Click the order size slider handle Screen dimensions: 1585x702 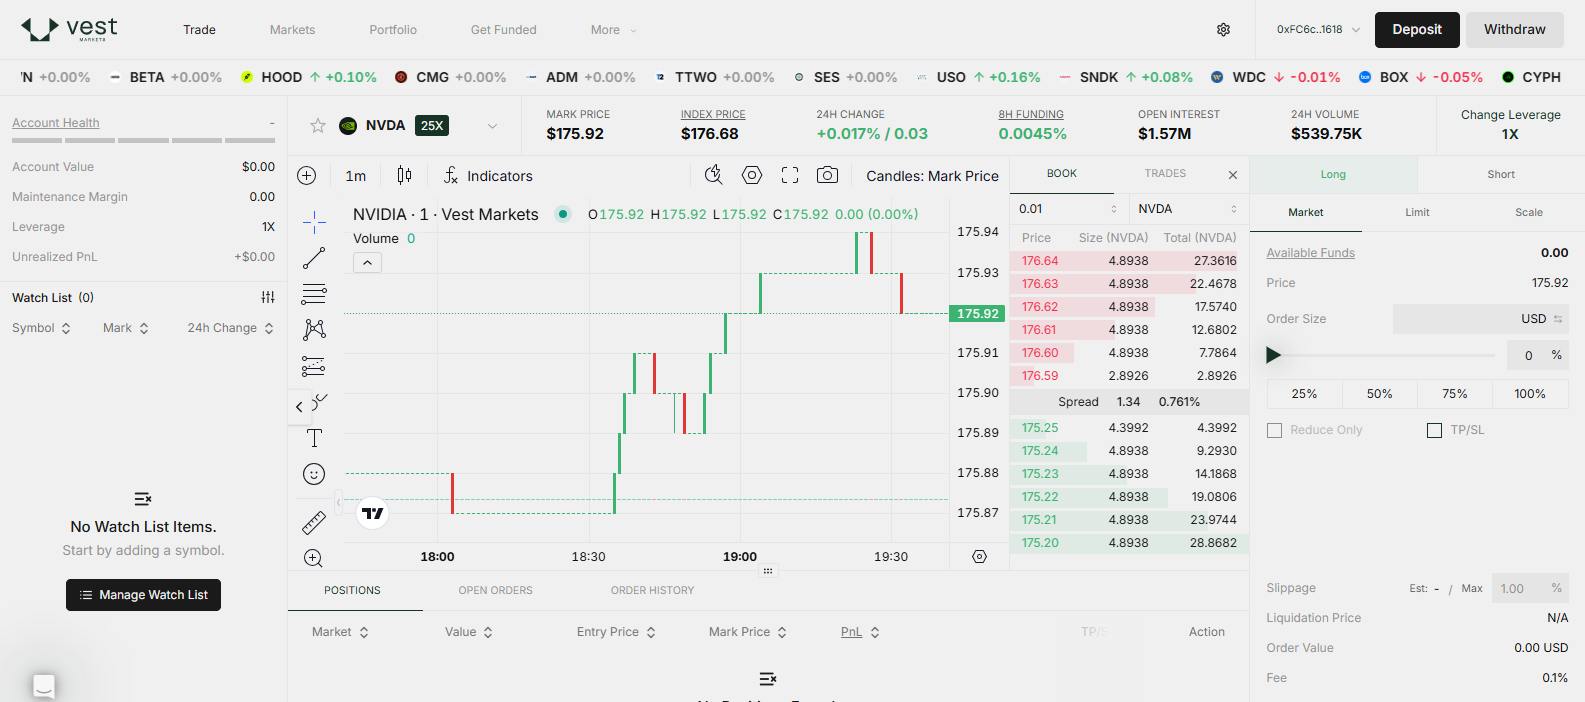[1273, 355]
